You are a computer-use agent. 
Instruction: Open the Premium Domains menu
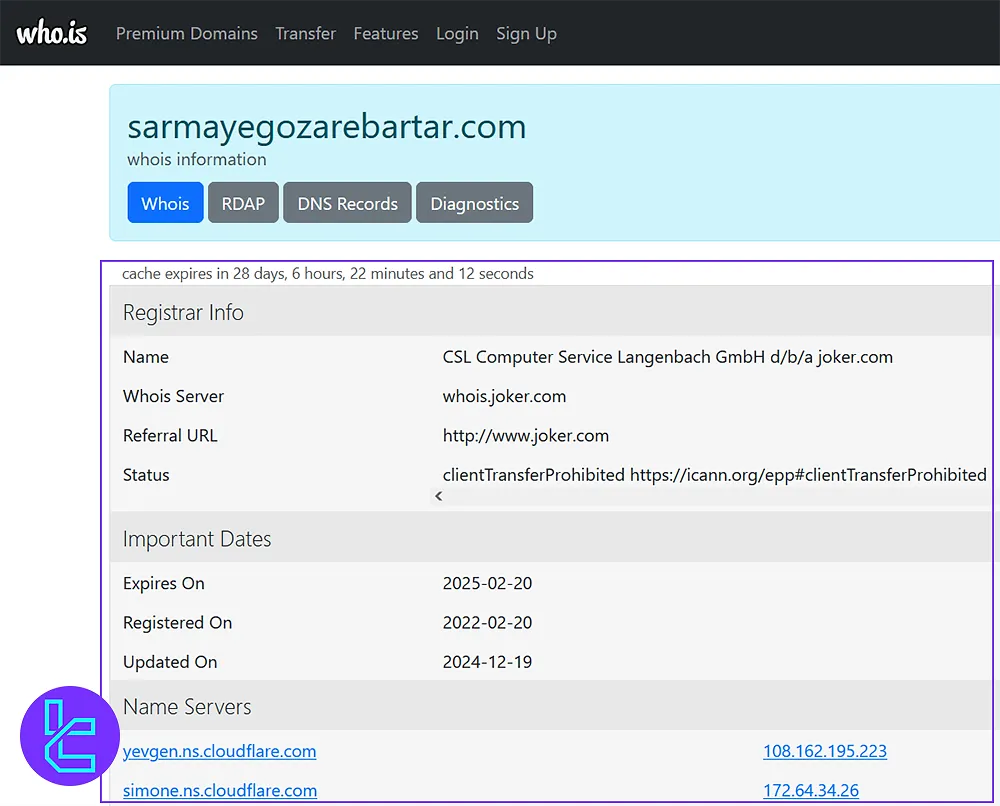tap(186, 33)
